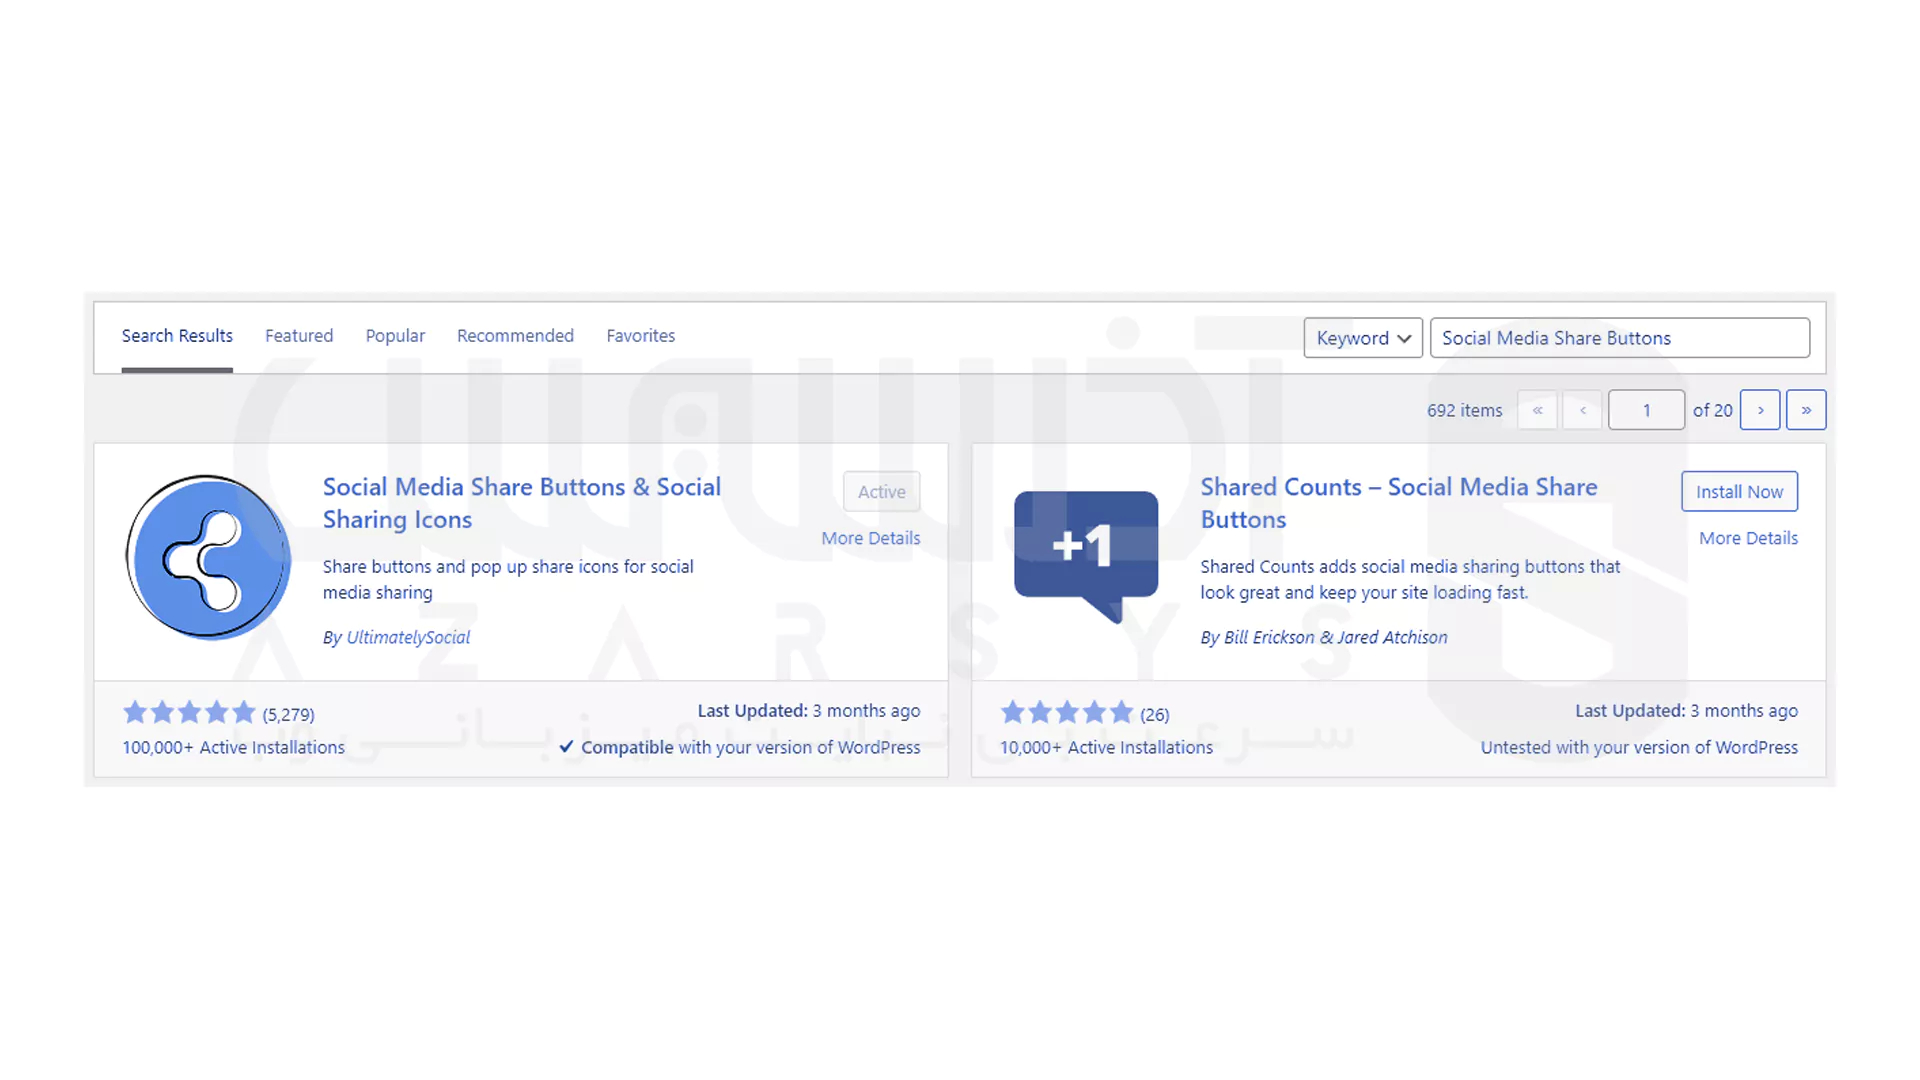1920x1080 pixels.
Task: Click the current page number field
Action: pyautogui.click(x=1646, y=410)
